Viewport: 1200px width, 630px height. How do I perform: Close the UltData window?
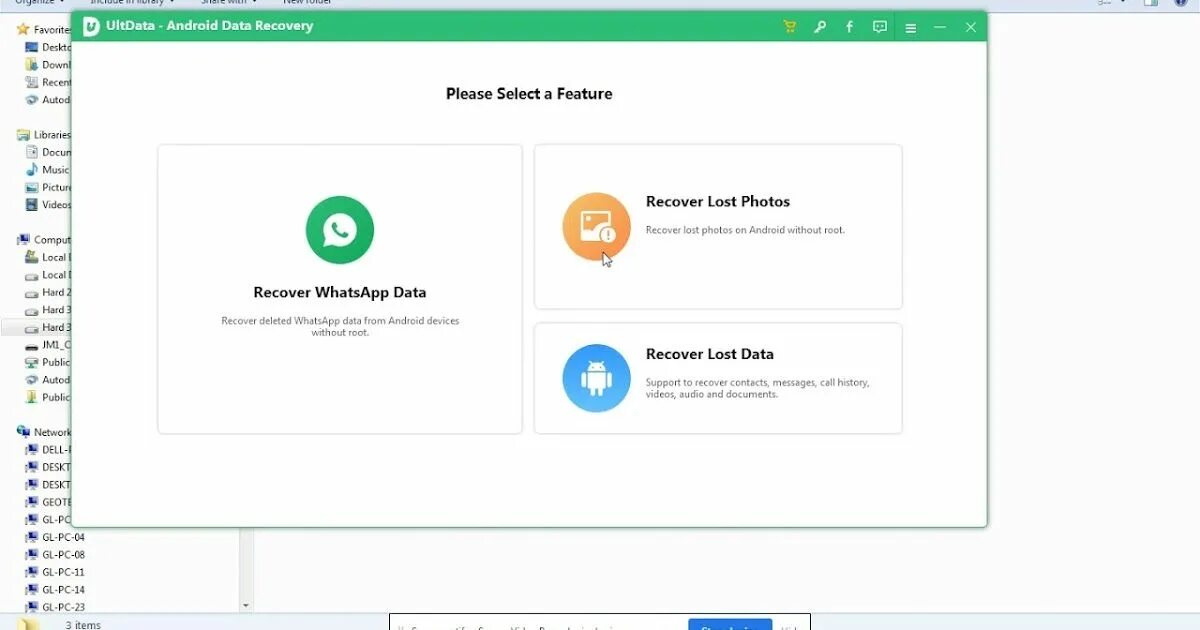coord(970,27)
